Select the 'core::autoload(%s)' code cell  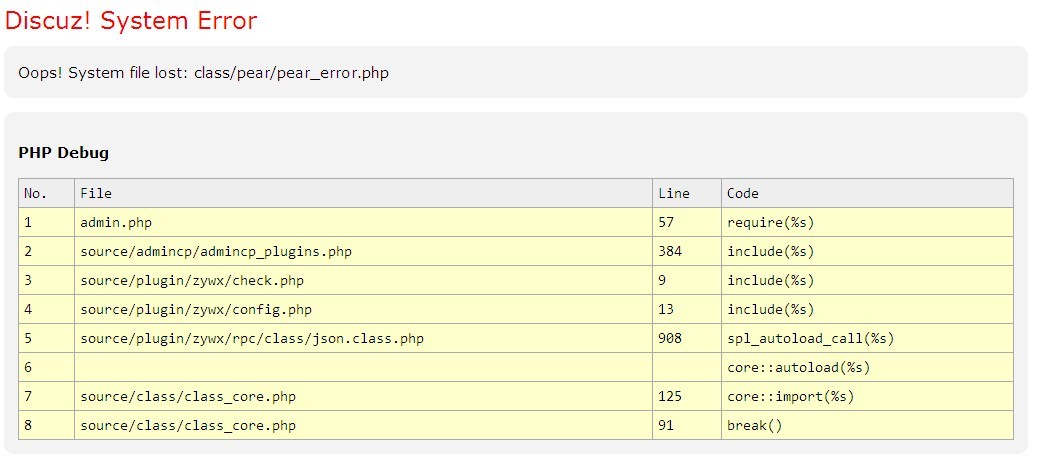[x=867, y=368]
